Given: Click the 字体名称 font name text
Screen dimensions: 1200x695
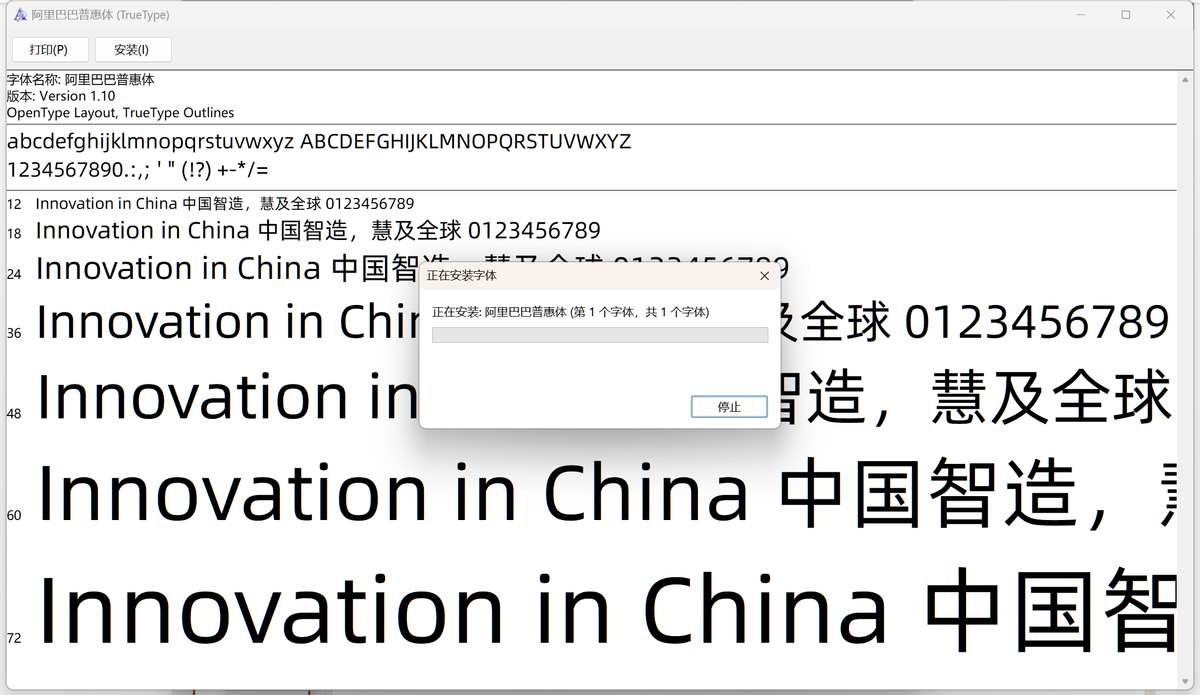Looking at the screenshot, I should (x=80, y=79).
